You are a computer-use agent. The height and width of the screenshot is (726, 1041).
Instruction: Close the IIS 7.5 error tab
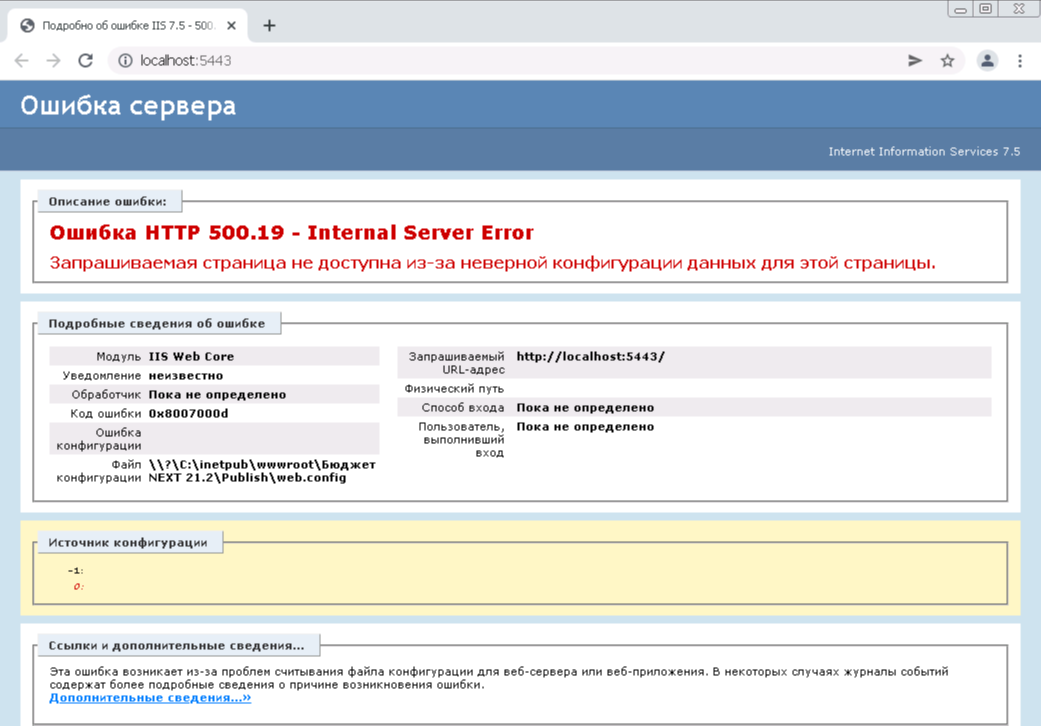click(x=231, y=25)
